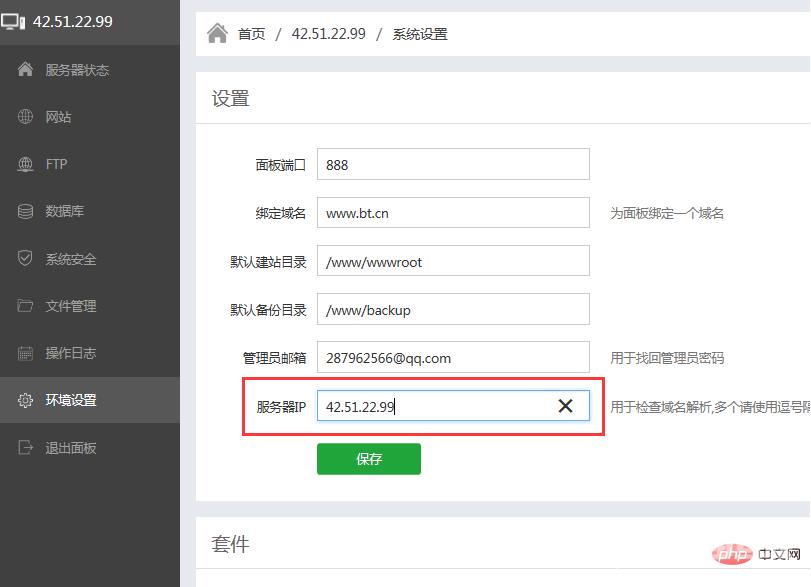Edit the administrator email input field
Viewport: 811px width, 587px height.
coord(453,357)
